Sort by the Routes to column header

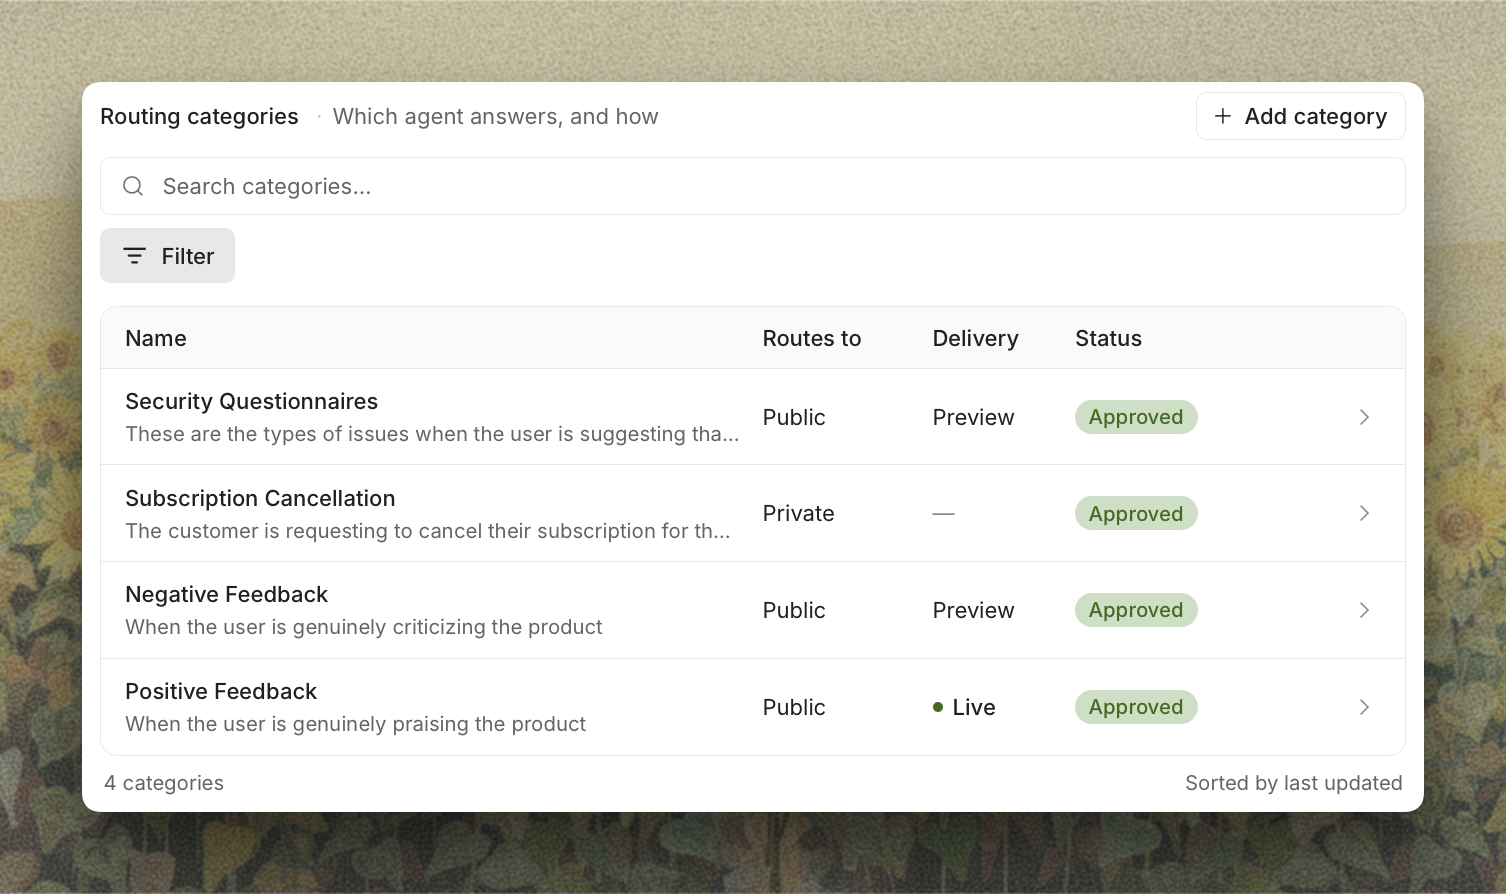point(812,338)
